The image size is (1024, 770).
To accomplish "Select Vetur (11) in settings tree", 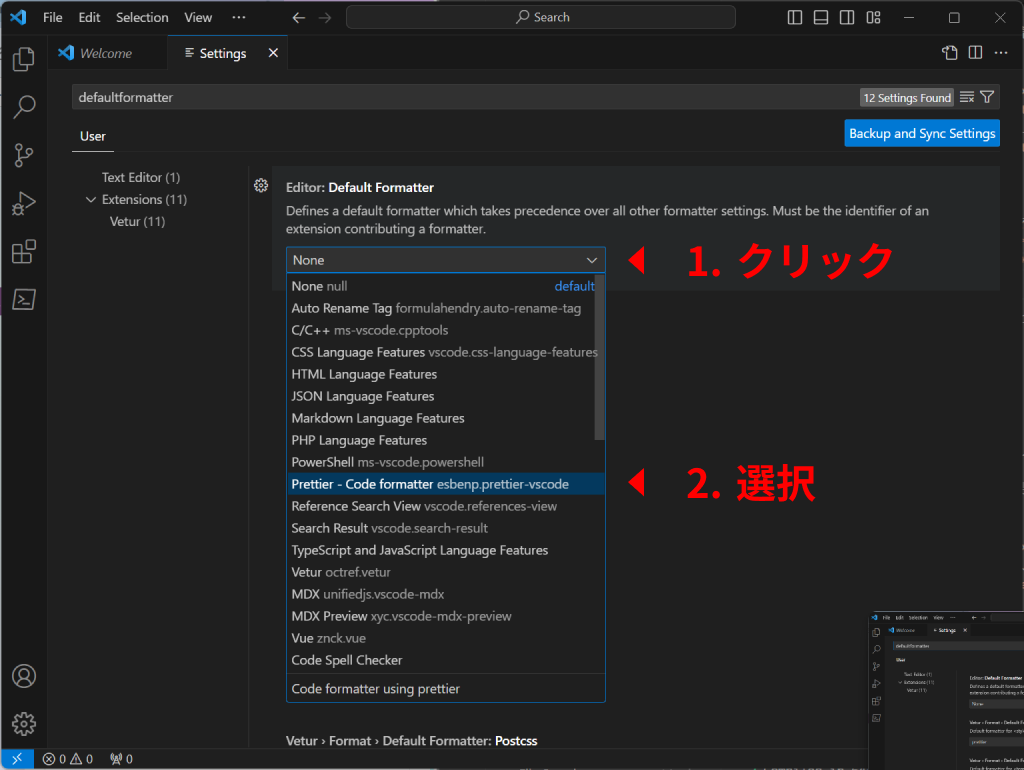I will click(x=137, y=221).
